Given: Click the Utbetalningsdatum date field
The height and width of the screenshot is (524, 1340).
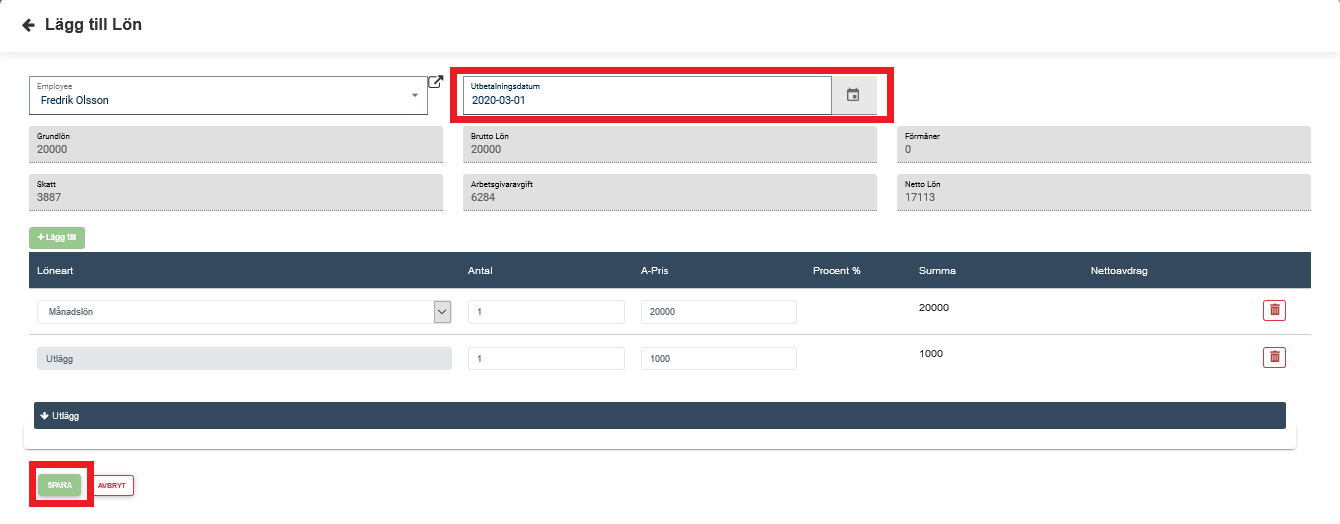Looking at the screenshot, I should coord(648,95).
